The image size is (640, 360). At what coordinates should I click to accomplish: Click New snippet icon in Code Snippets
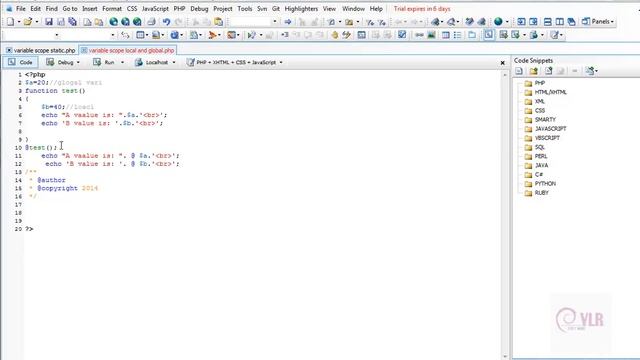click(x=519, y=71)
